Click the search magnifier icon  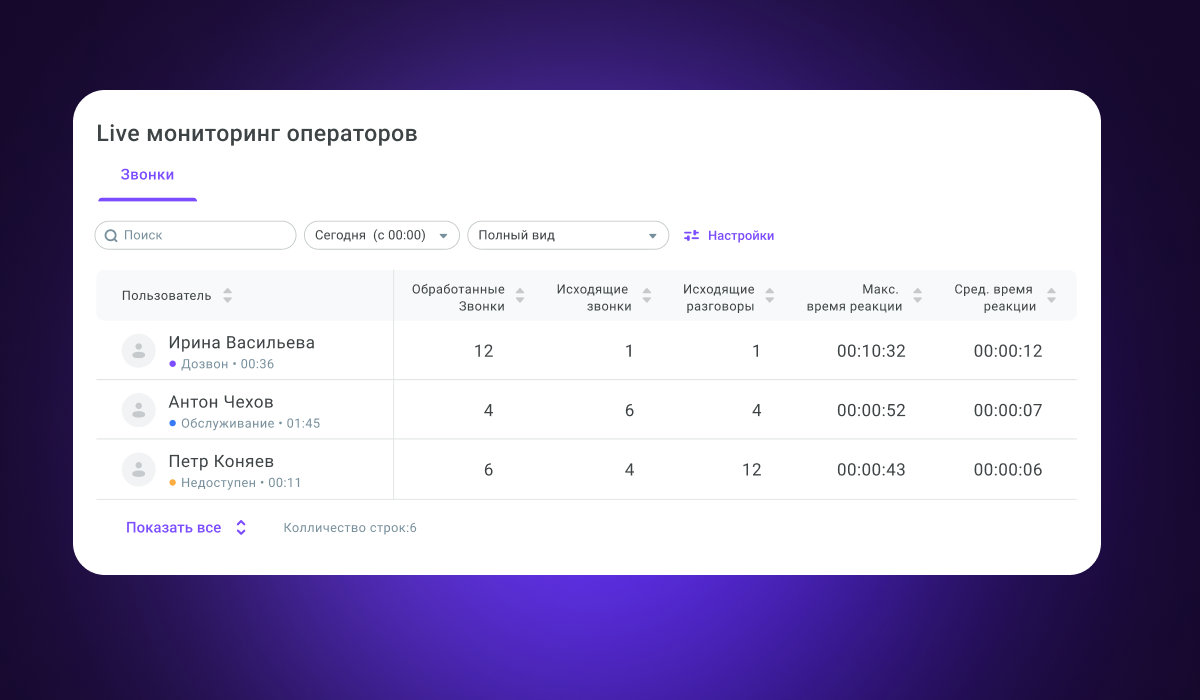(112, 236)
